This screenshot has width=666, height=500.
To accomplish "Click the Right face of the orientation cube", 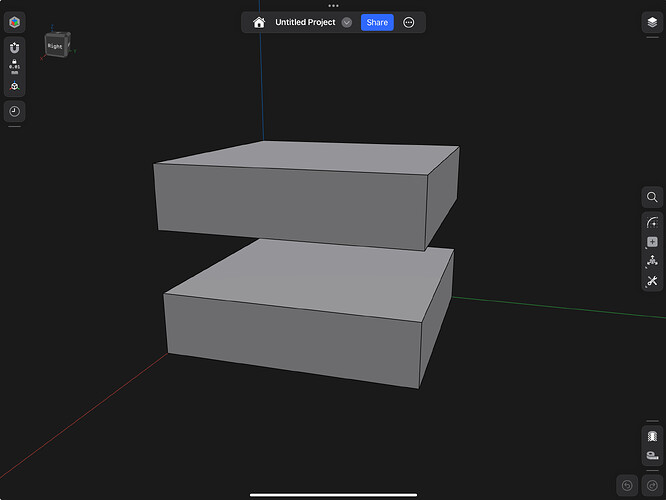I will pyautogui.click(x=55, y=46).
